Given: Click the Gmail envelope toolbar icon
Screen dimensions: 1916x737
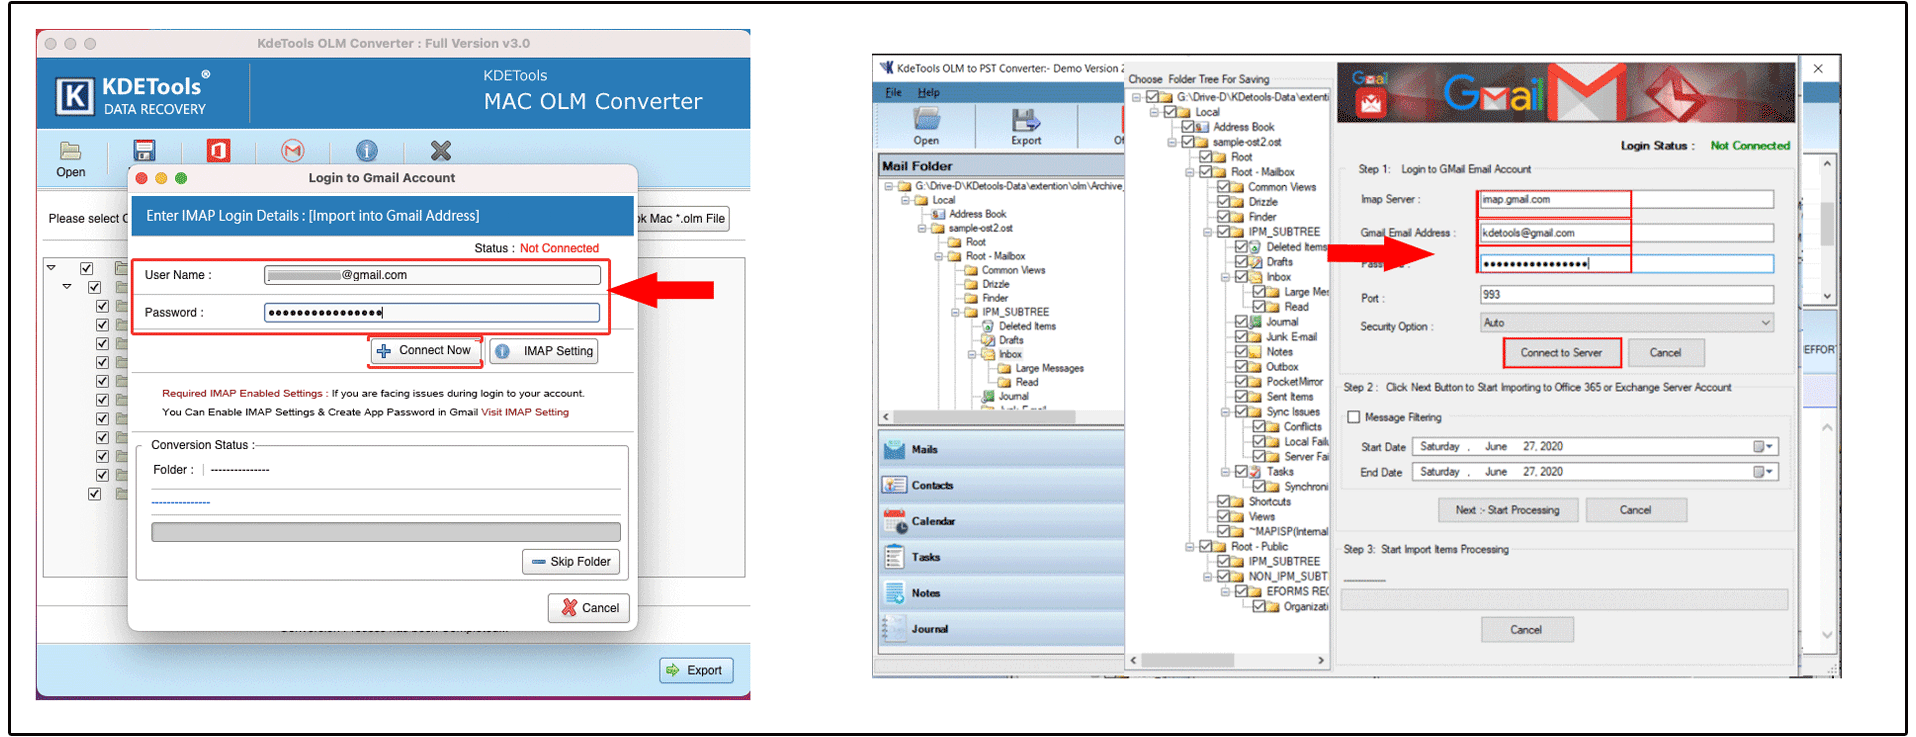Looking at the screenshot, I should 292,151.
